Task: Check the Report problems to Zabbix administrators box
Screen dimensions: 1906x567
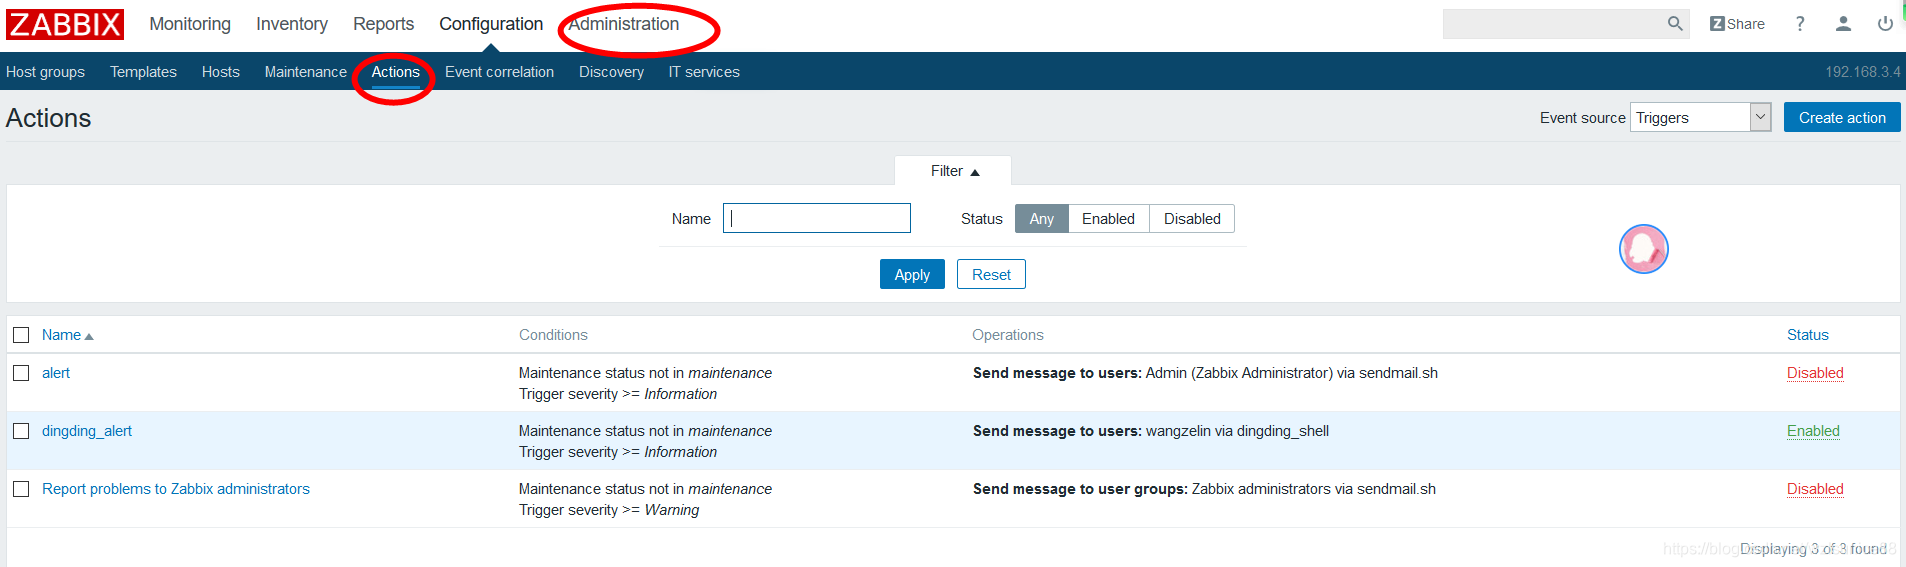Action: [21, 489]
